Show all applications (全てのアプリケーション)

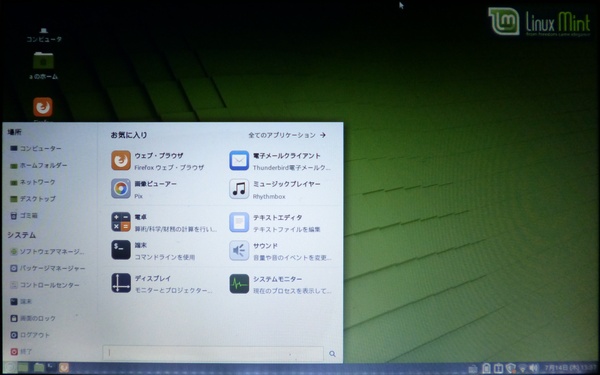pos(287,135)
